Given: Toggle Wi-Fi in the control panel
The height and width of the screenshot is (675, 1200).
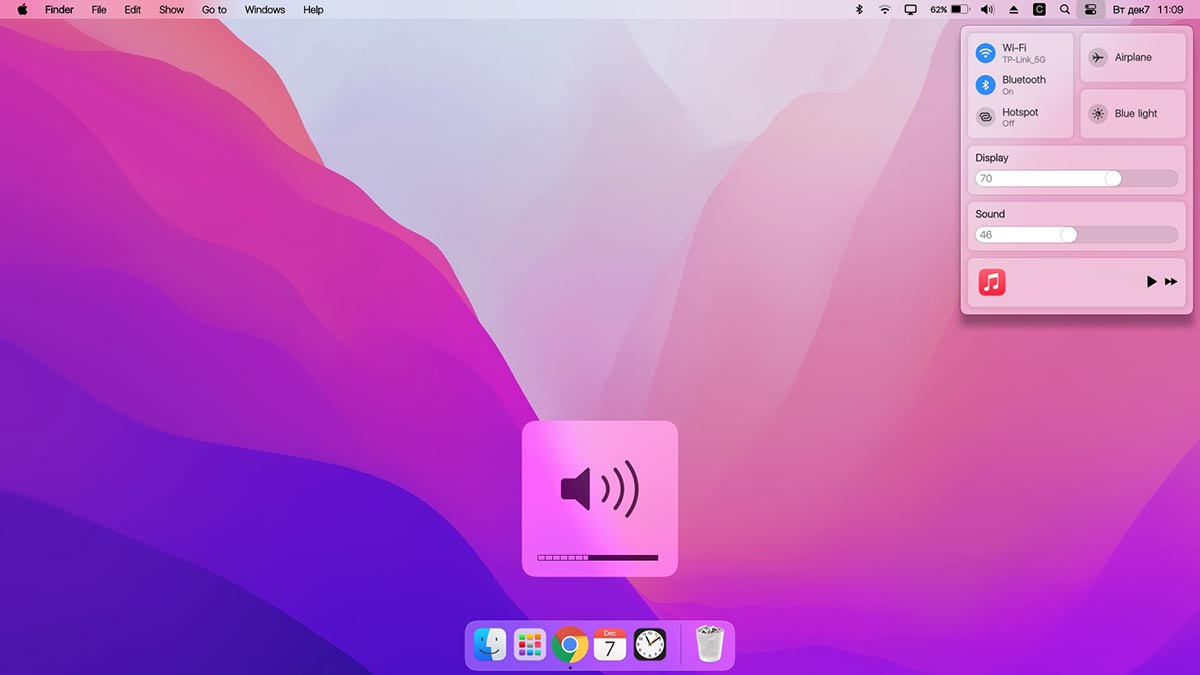Looking at the screenshot, I should click(x=986, y=53).
